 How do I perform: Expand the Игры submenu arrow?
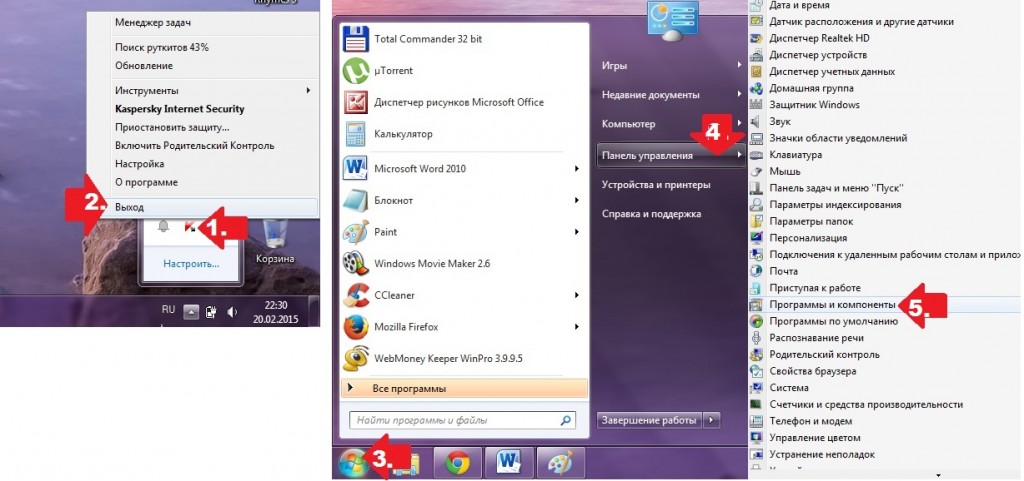(x=739, y=65)
